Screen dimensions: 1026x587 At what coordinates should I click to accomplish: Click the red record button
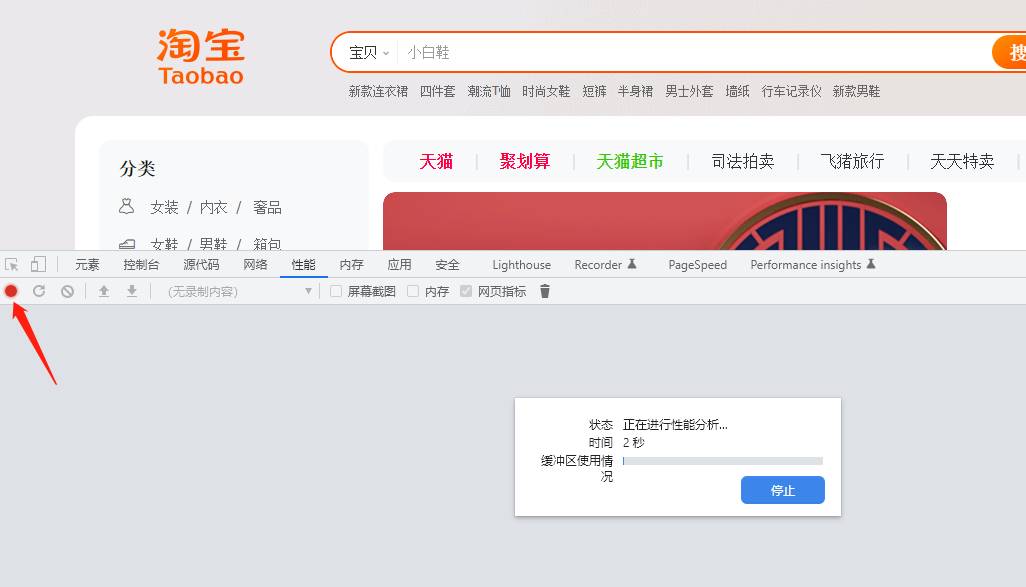11,291
